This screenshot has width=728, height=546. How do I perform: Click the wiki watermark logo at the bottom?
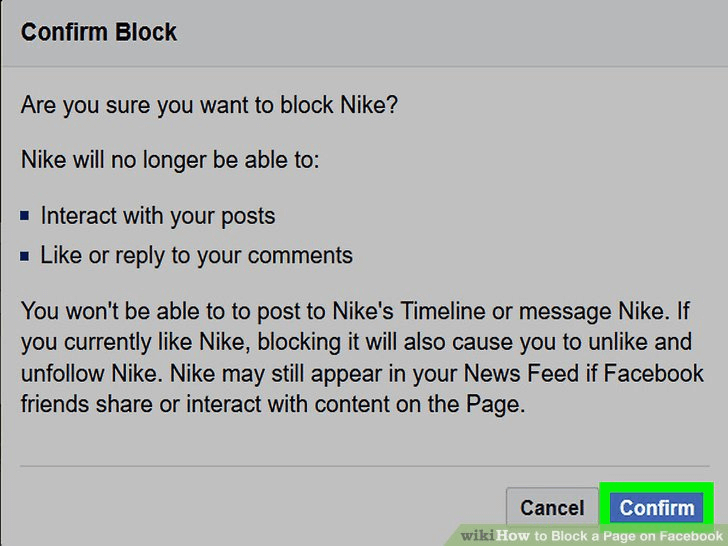coord(478,535)
